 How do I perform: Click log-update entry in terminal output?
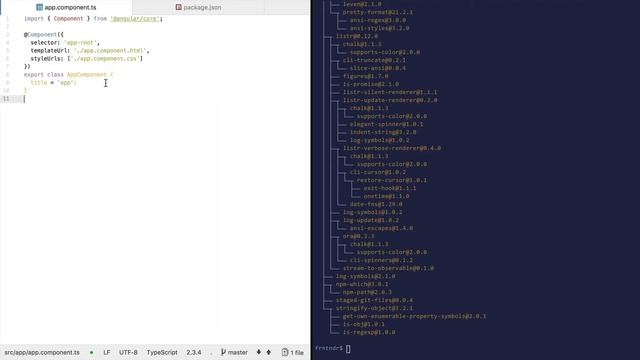tap(371, 220)
